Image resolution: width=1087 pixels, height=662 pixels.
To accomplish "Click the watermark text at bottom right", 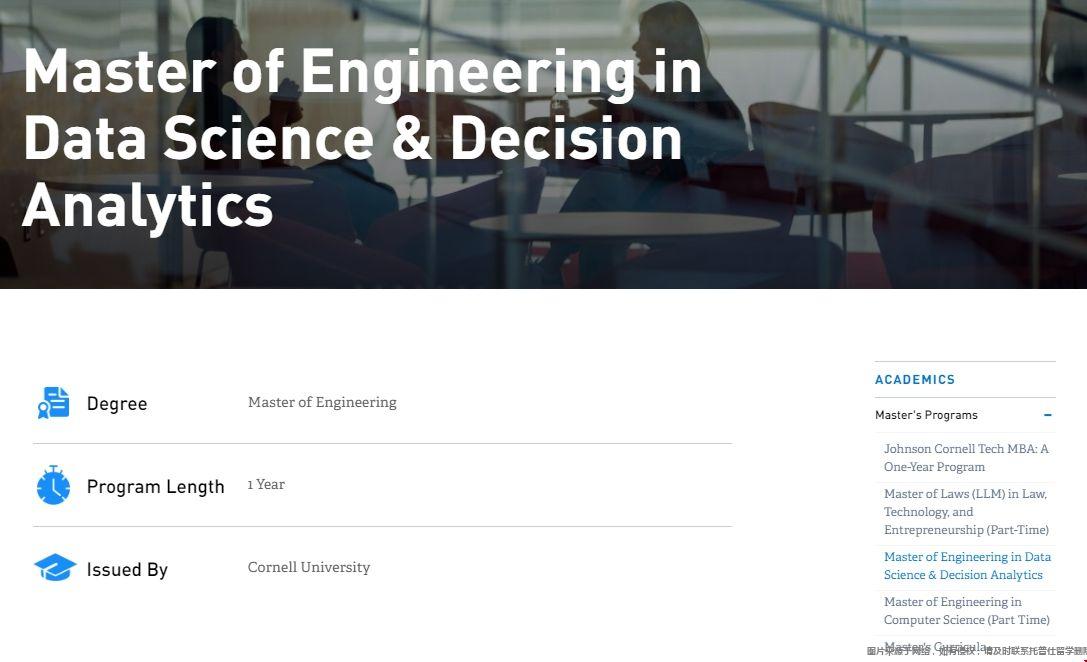I will coord(976,652).
